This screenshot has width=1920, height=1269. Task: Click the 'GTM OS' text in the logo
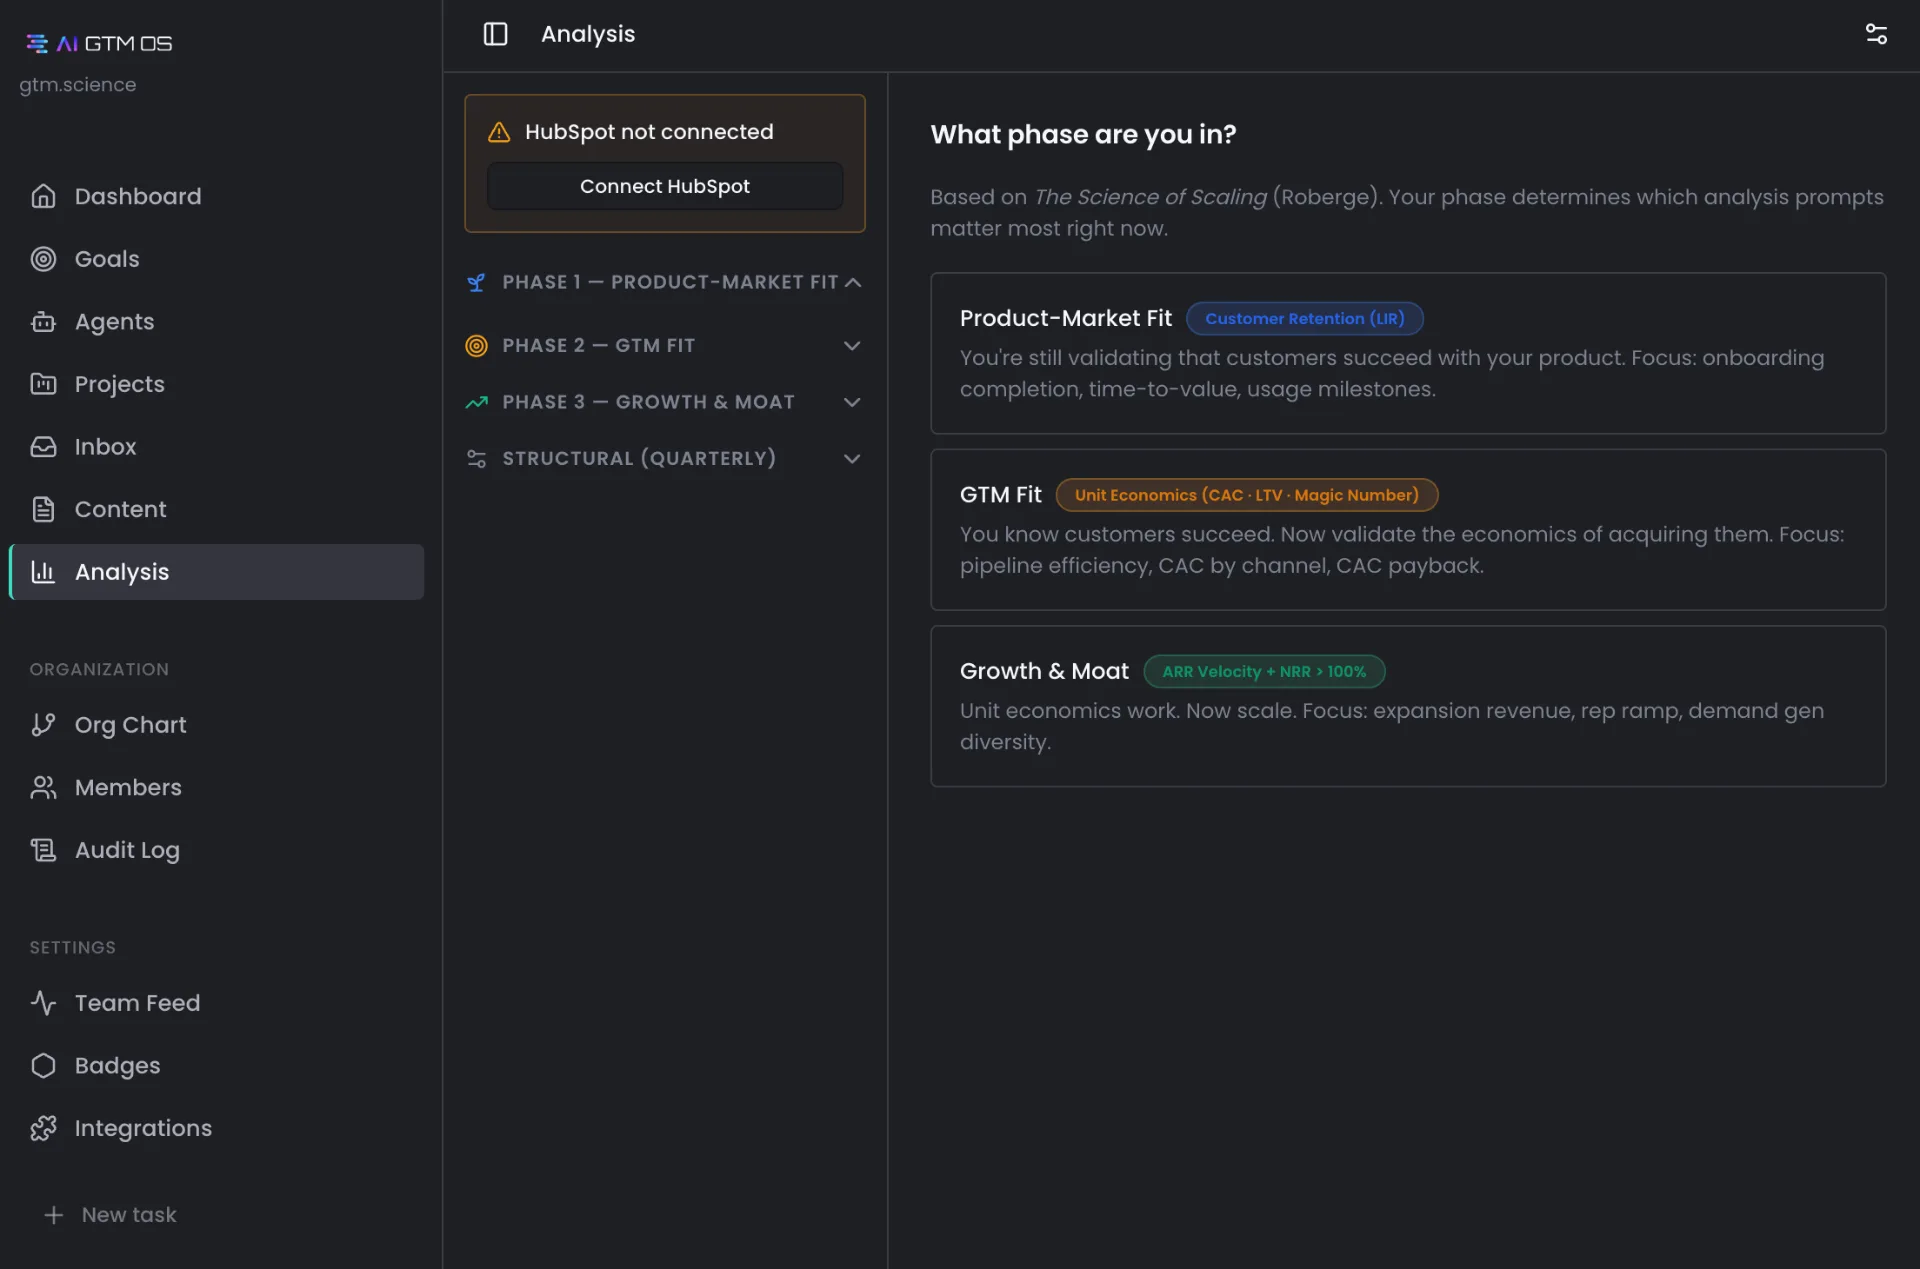[x=128, y=43]
